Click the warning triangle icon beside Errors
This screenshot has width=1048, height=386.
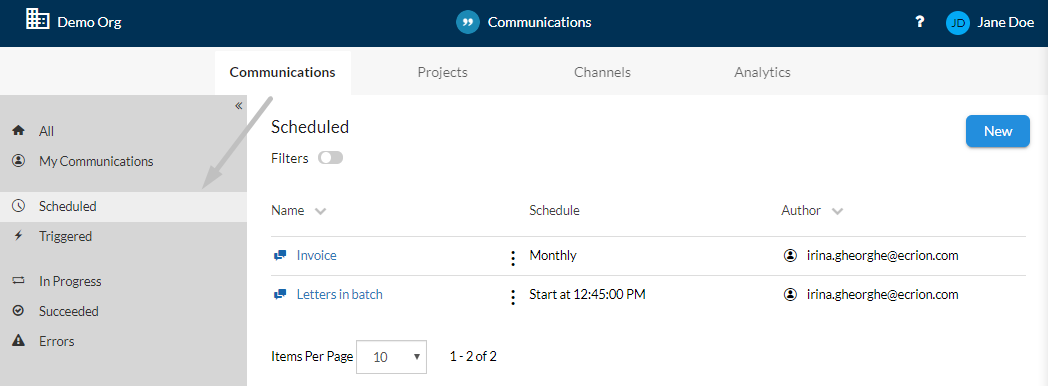click(x=19, y=341)
